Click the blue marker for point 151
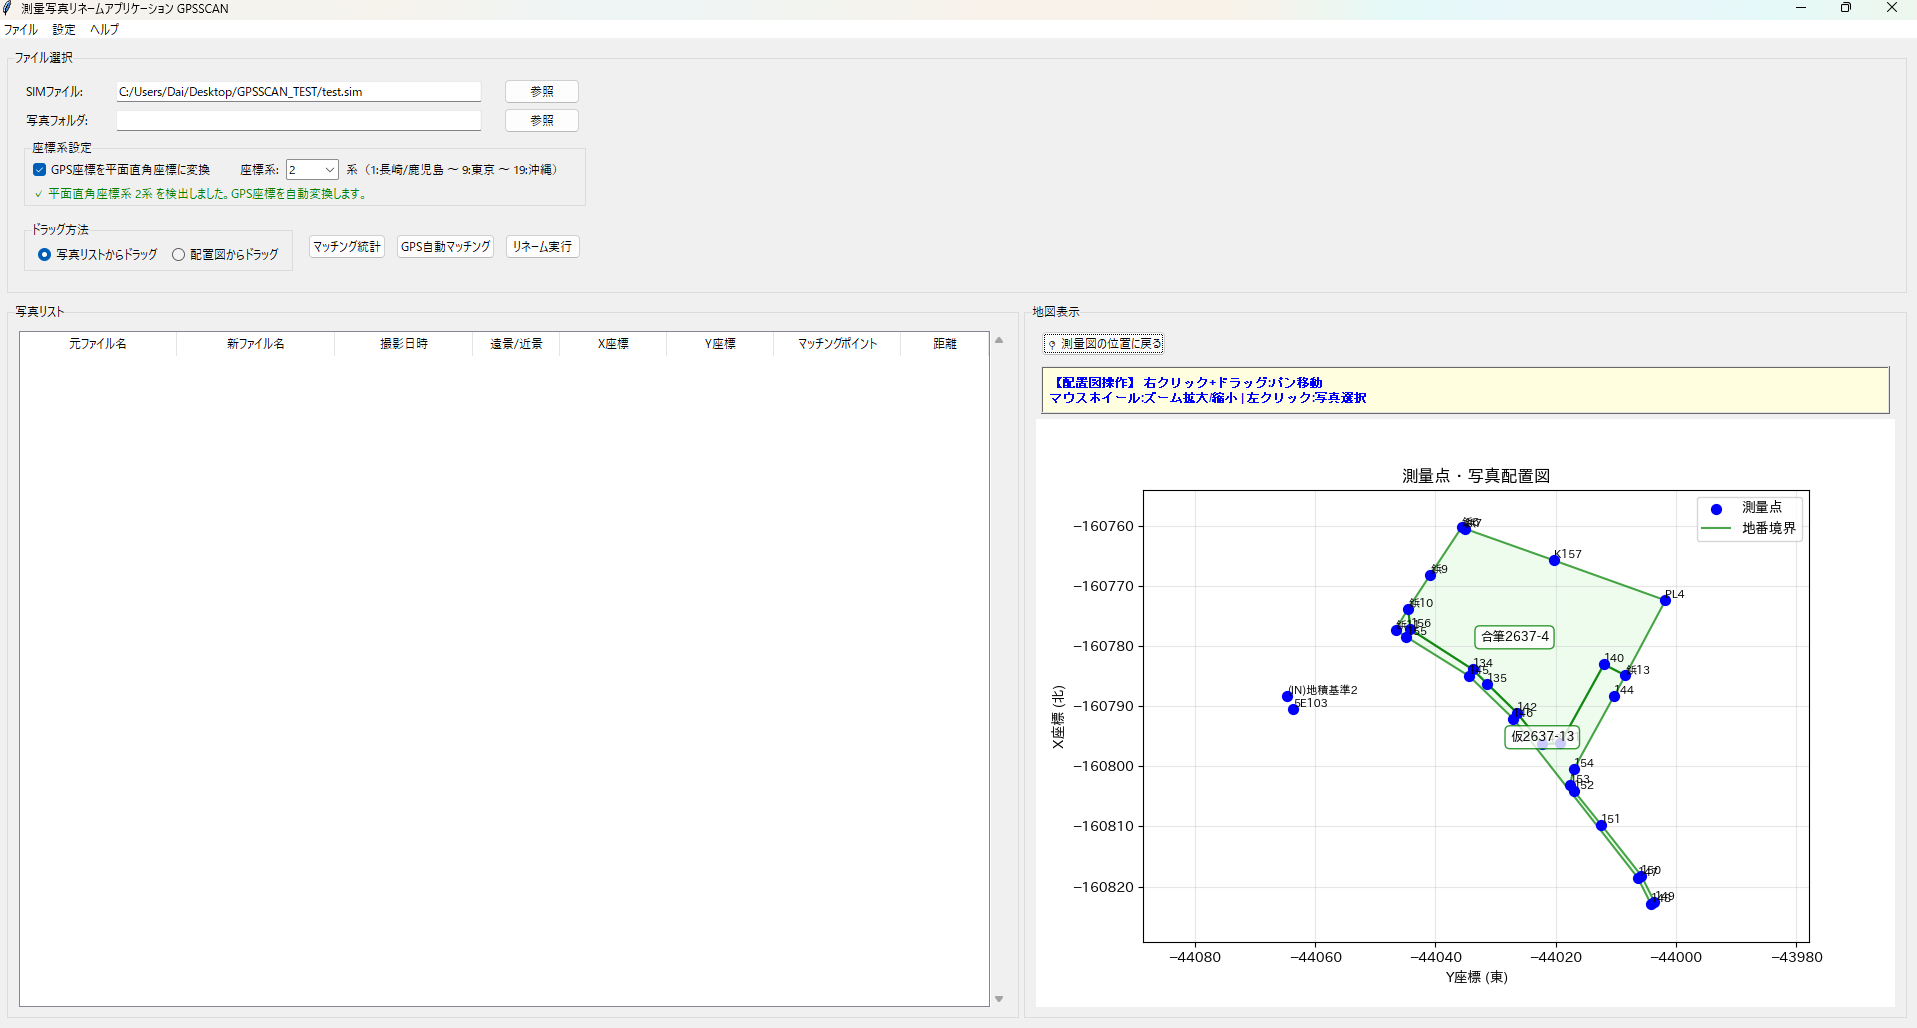1917x1028 pixels. pyautogui.click(x=1601, y=825)
